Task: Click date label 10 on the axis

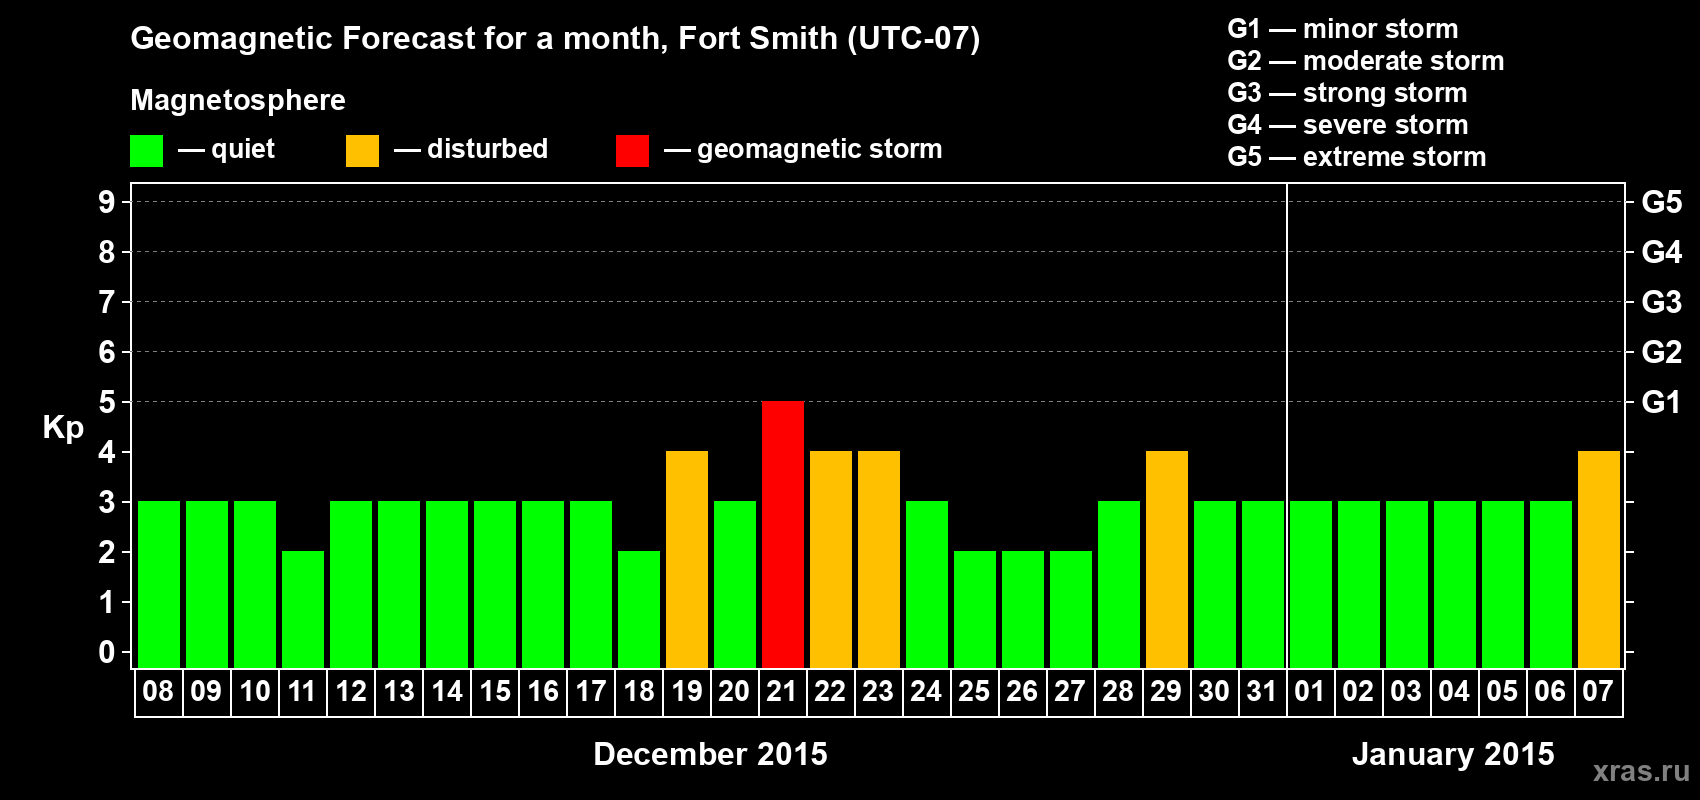Action: pos(254,691)
